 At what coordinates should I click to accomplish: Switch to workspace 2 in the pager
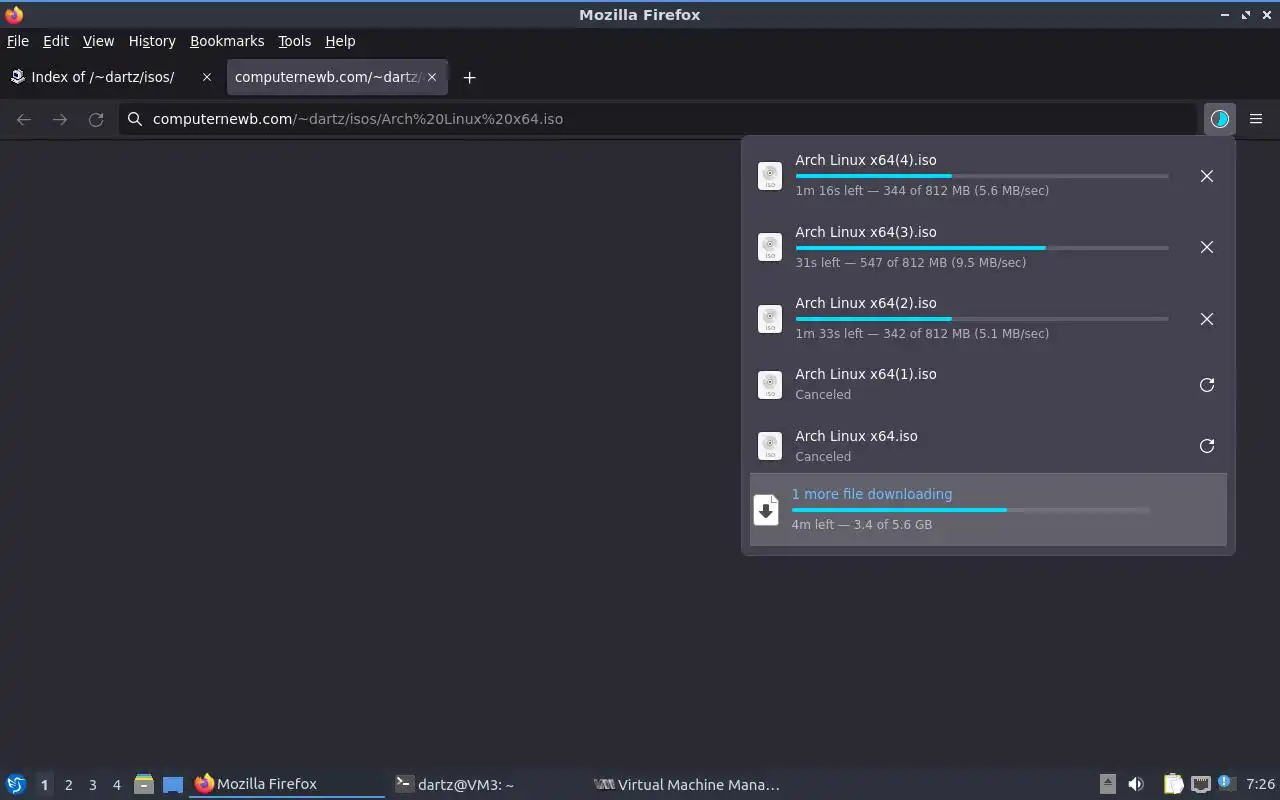68,785
